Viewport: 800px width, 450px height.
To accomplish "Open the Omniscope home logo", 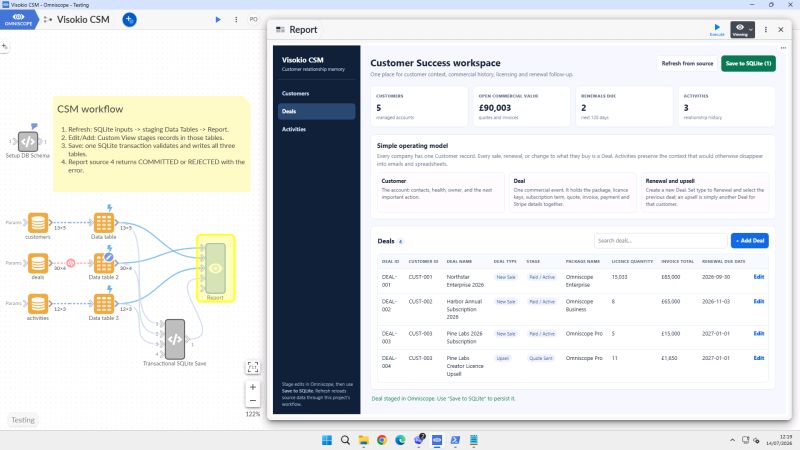I will [x=18, y=19].
